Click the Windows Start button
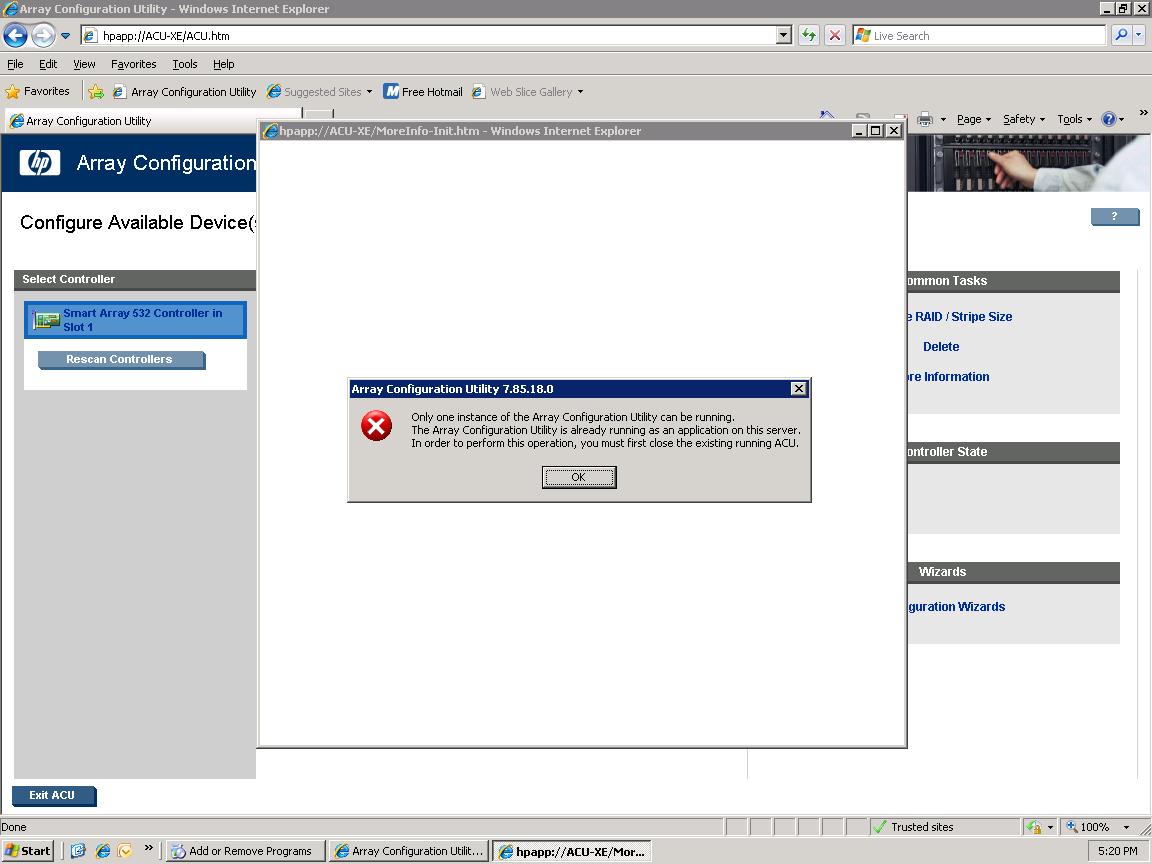Viewport: 1152px width, 864px height. (x=28, y=851)
